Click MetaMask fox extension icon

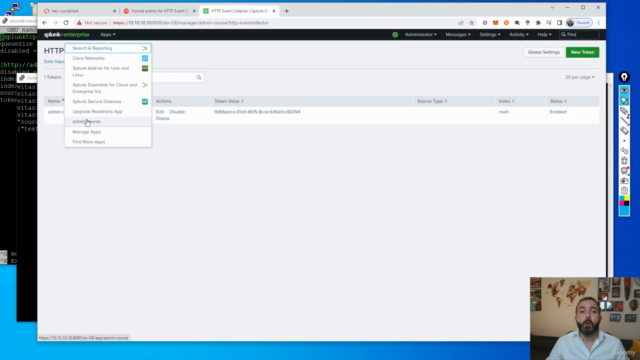(x=496, y=23)
